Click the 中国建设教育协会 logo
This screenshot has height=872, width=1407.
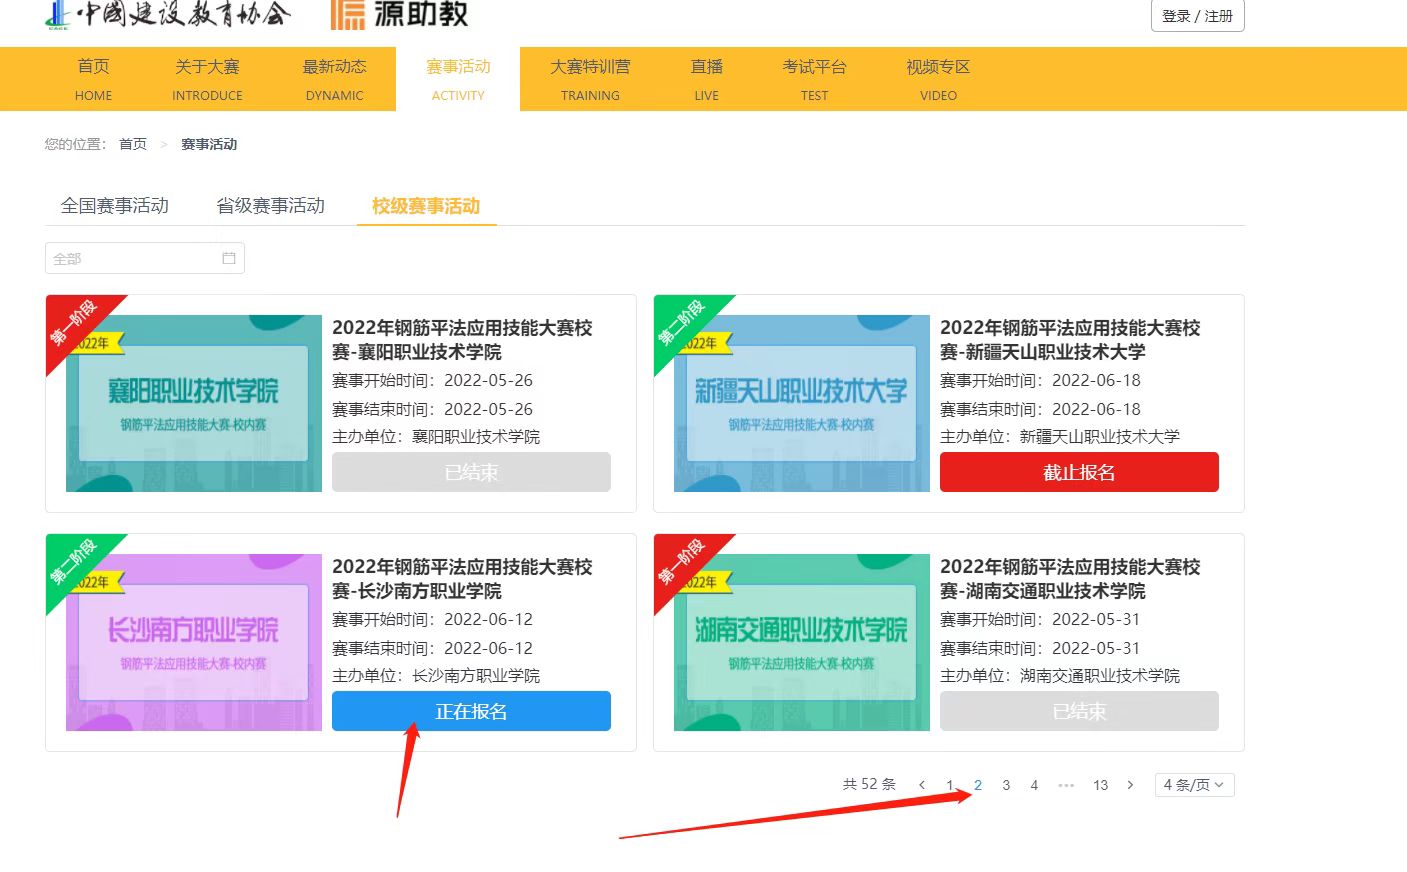coord(168,14)
